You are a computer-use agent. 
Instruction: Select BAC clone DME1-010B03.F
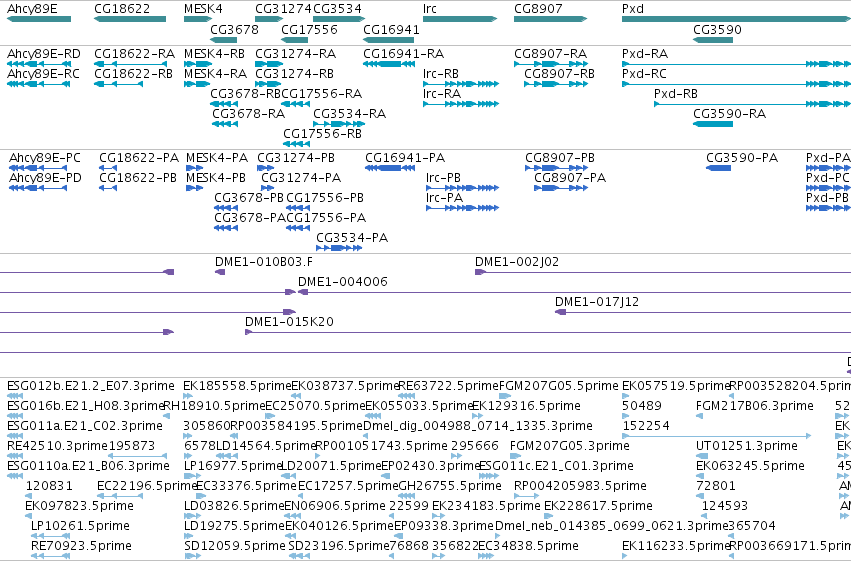pyautogui.click(x=264, y=262)
